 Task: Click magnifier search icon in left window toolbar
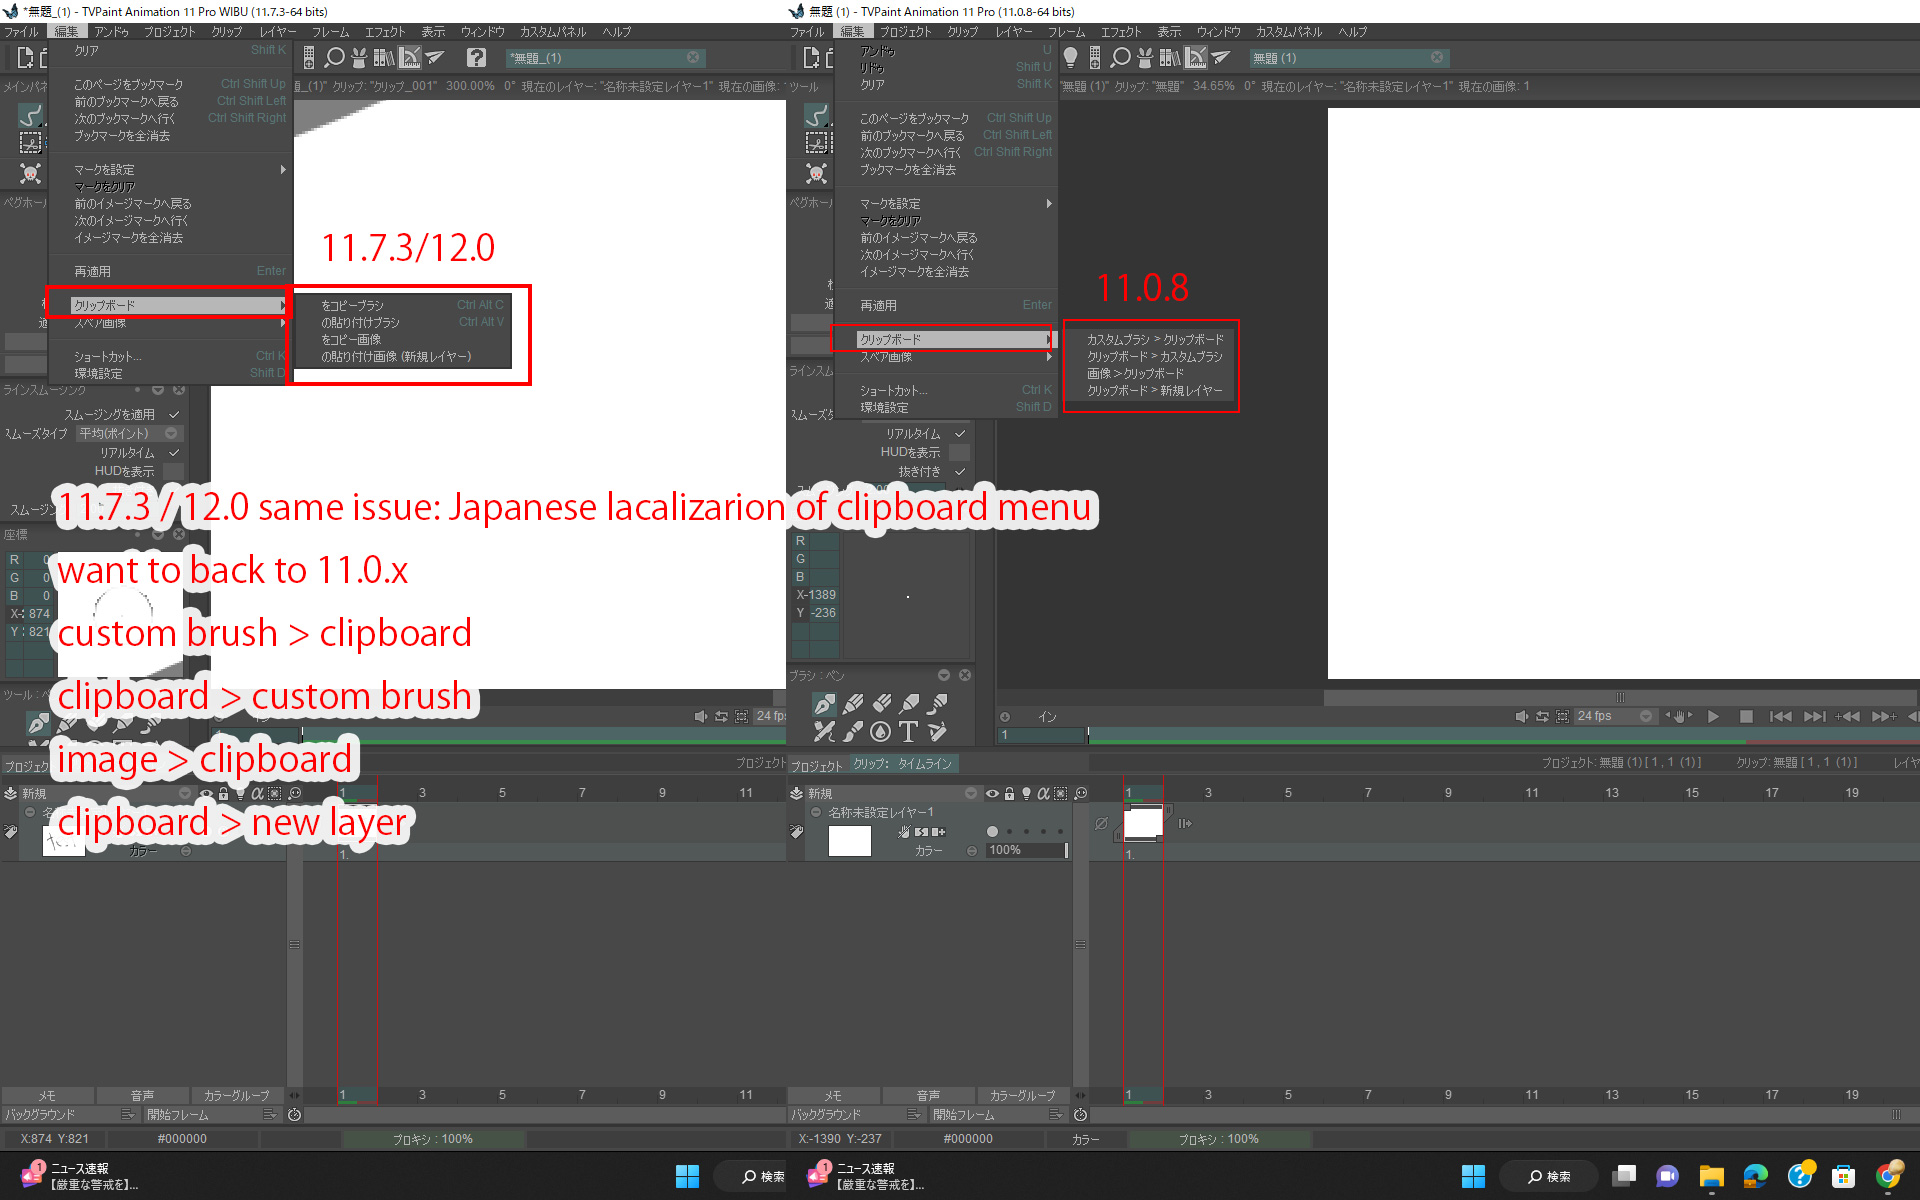pos(335,58)
